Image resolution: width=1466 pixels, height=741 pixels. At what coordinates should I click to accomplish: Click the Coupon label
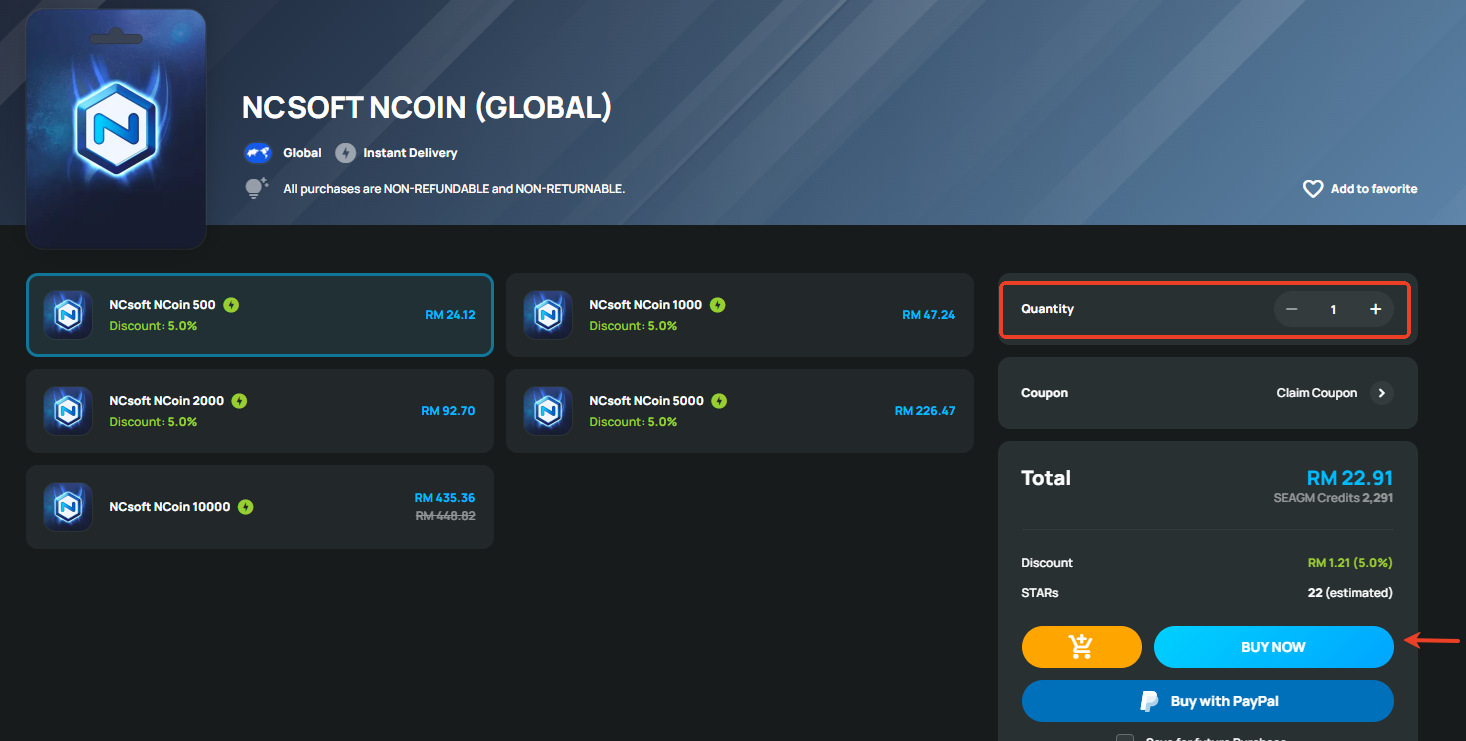(1045, 393)
